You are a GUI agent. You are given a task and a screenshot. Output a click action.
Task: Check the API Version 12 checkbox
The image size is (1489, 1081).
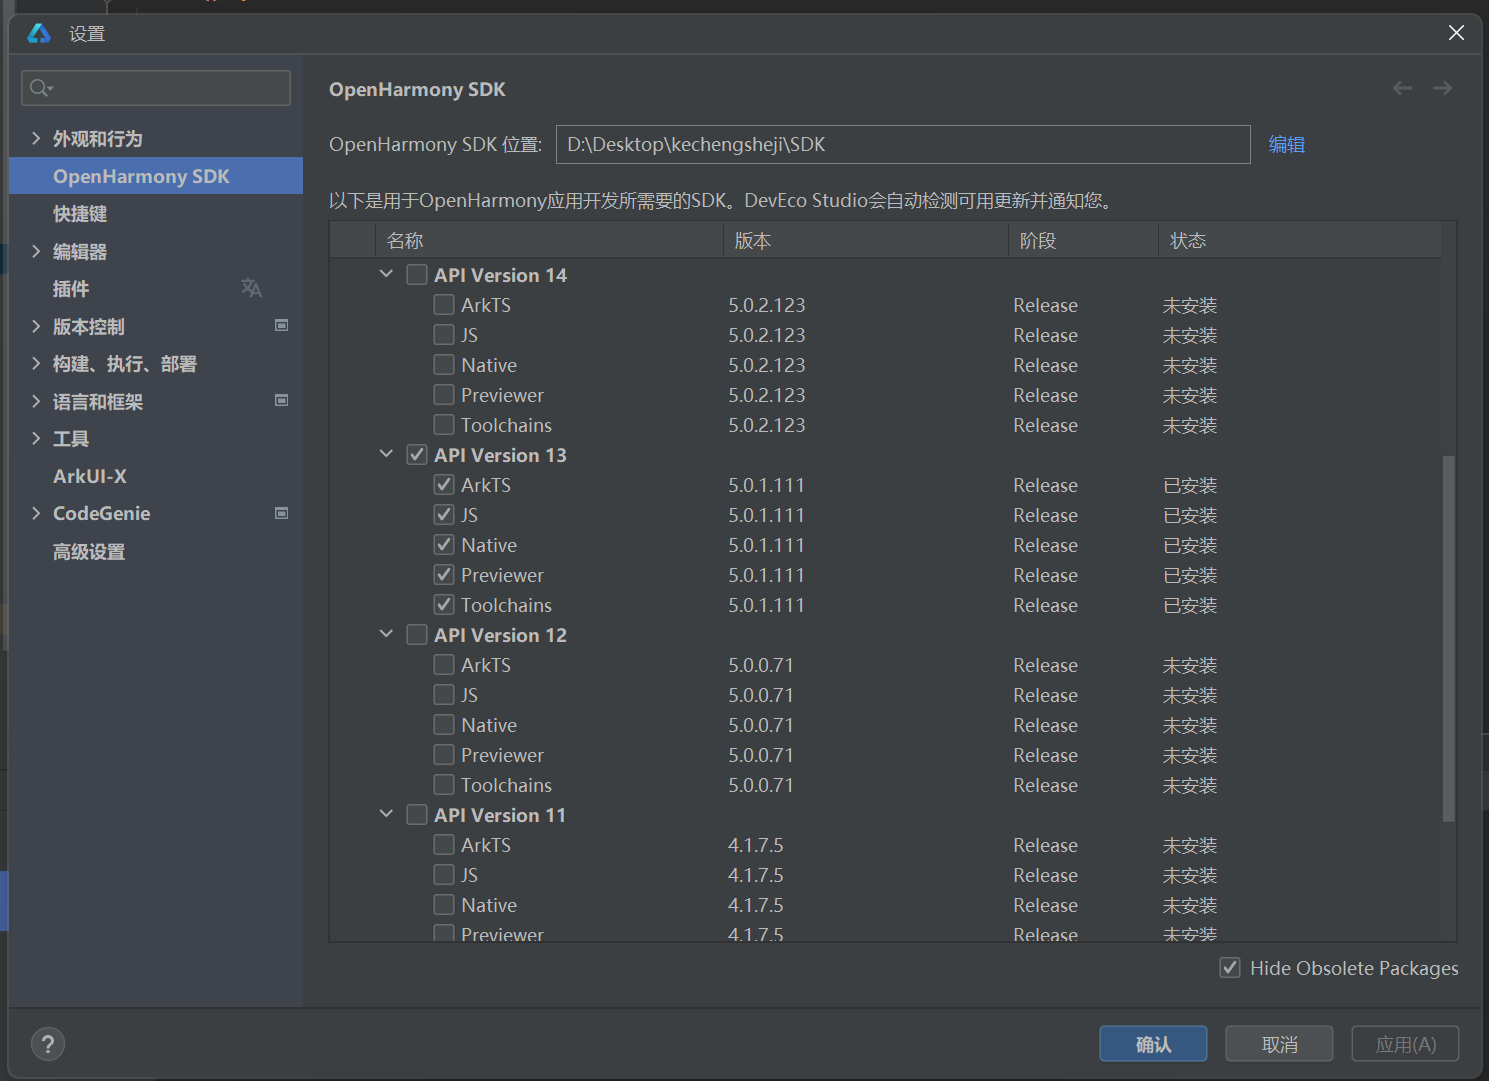(x=417, y=635)
